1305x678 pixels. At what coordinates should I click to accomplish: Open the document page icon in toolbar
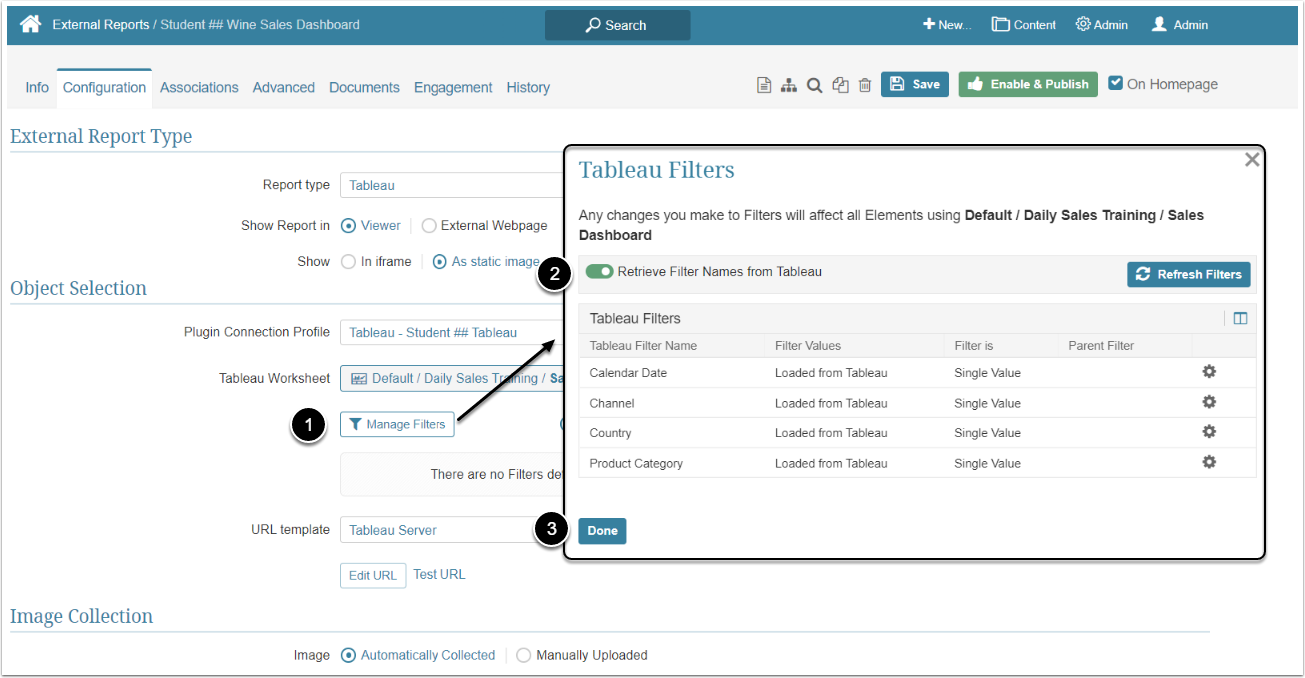point(764,86)
